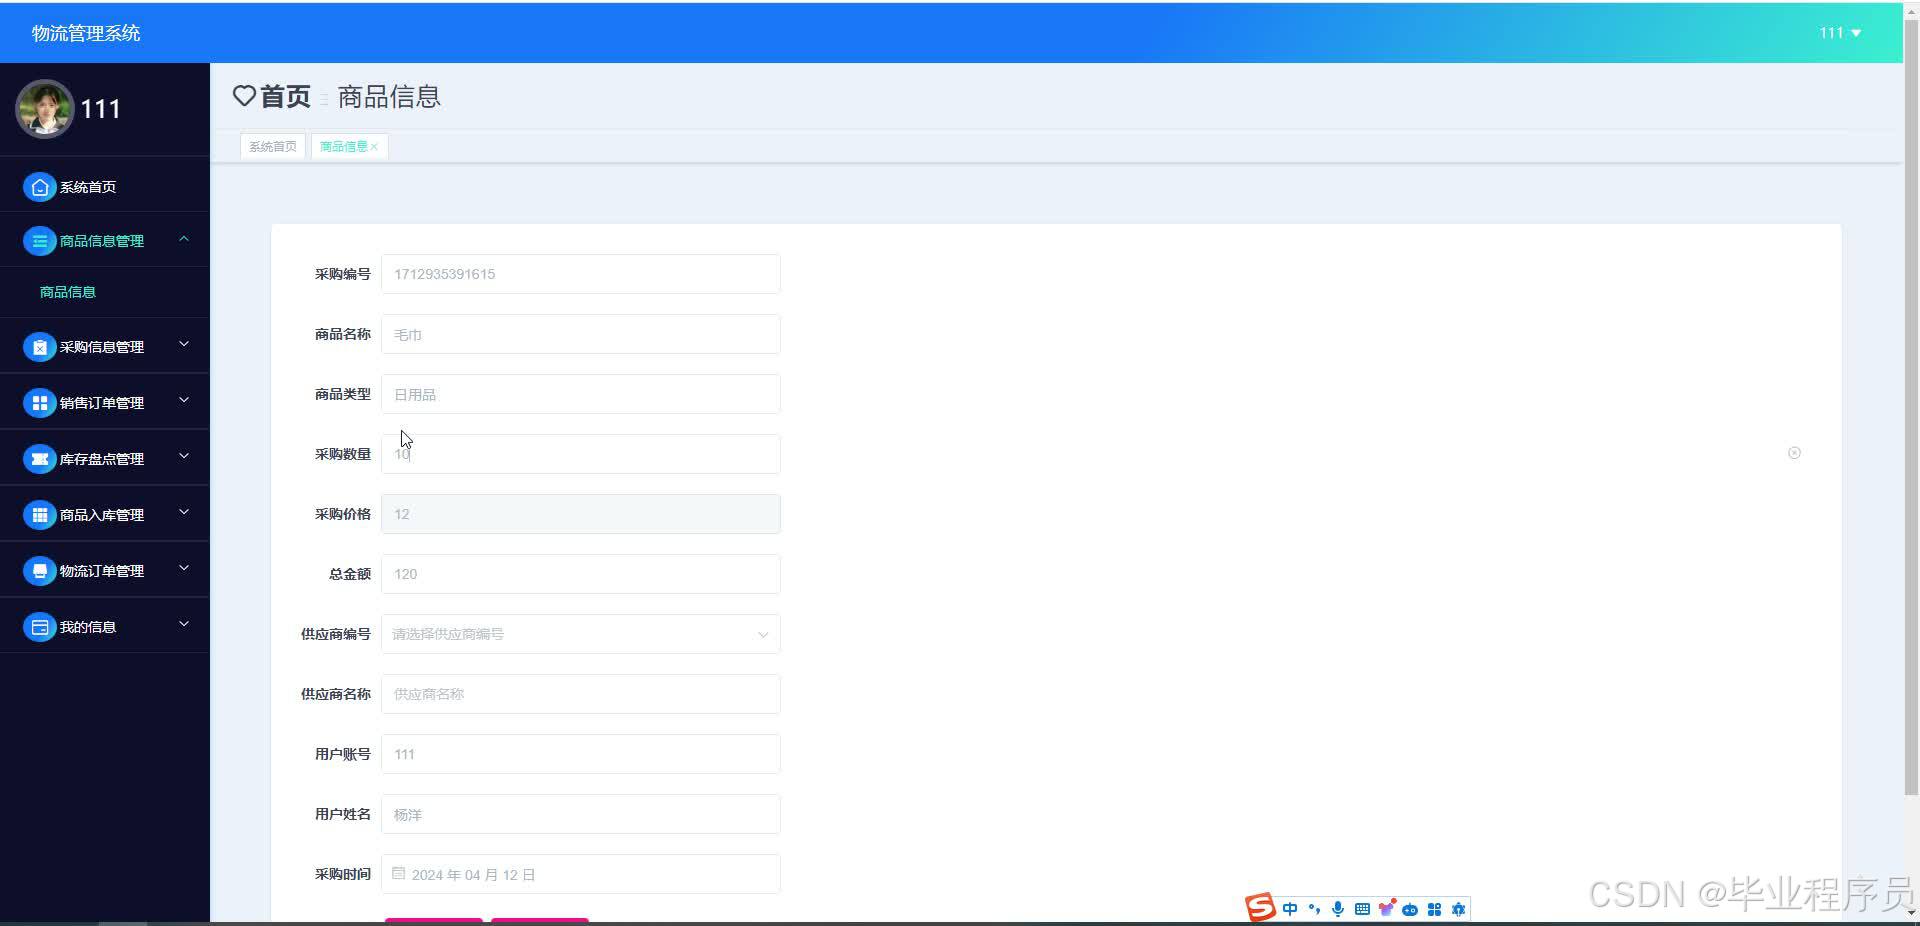Click the shirt skin icon in IME bar

[1386, 908]
